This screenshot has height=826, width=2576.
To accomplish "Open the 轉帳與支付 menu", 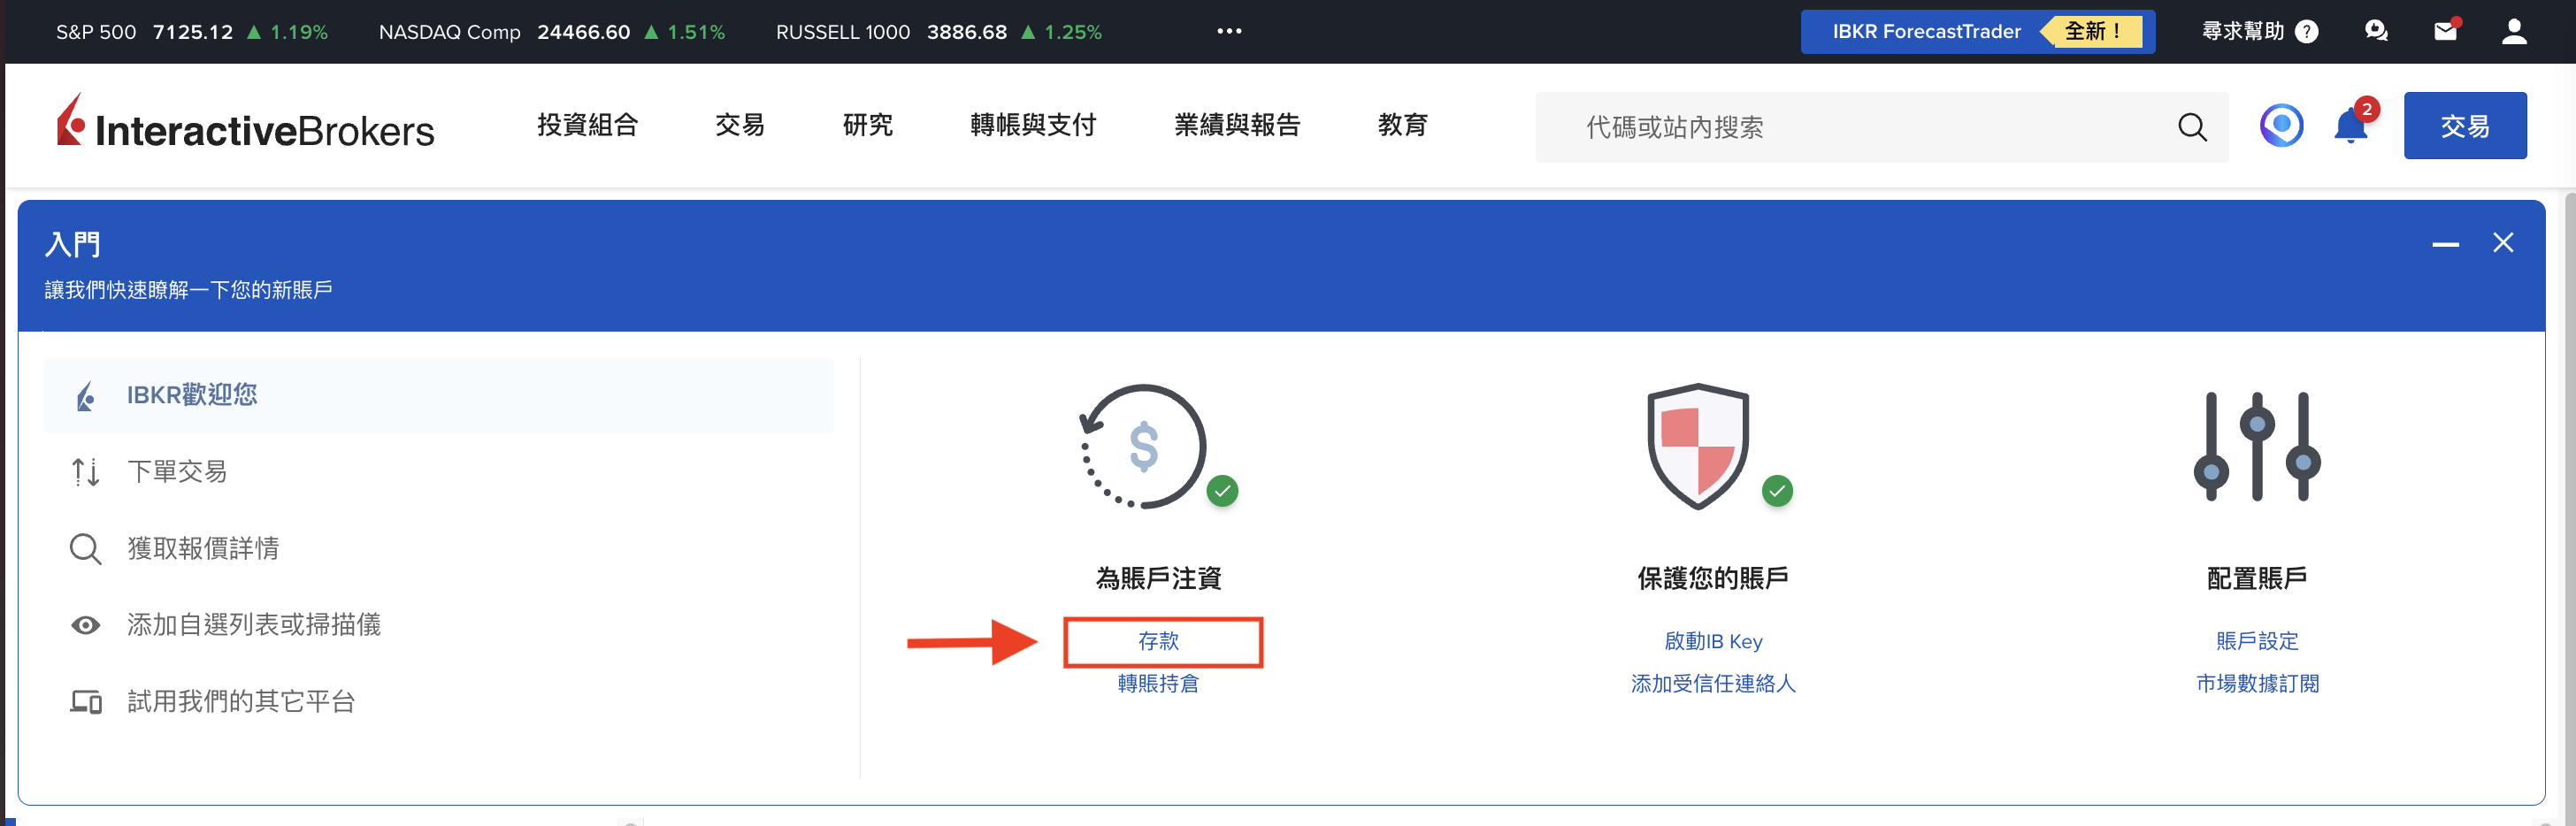I will pos(1033,125).
